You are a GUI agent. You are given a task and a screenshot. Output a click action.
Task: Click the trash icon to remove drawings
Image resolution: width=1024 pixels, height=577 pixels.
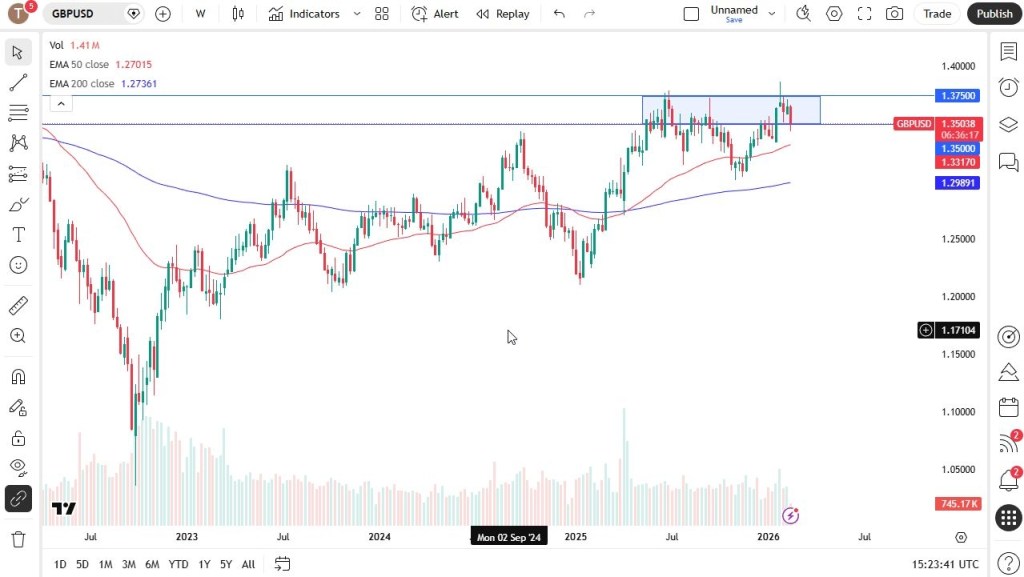pyautogui.click(x=18, y=539)
